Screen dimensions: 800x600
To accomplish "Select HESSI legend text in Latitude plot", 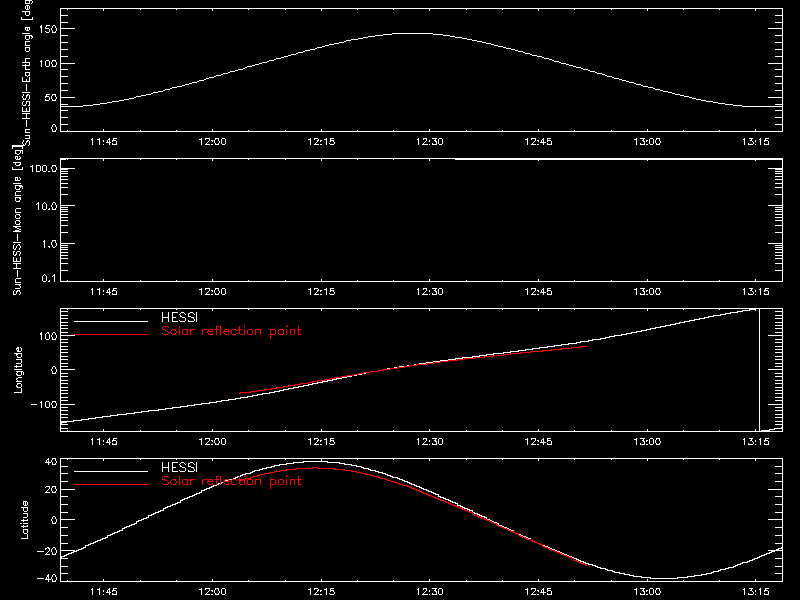I will (x=179, y=467).
